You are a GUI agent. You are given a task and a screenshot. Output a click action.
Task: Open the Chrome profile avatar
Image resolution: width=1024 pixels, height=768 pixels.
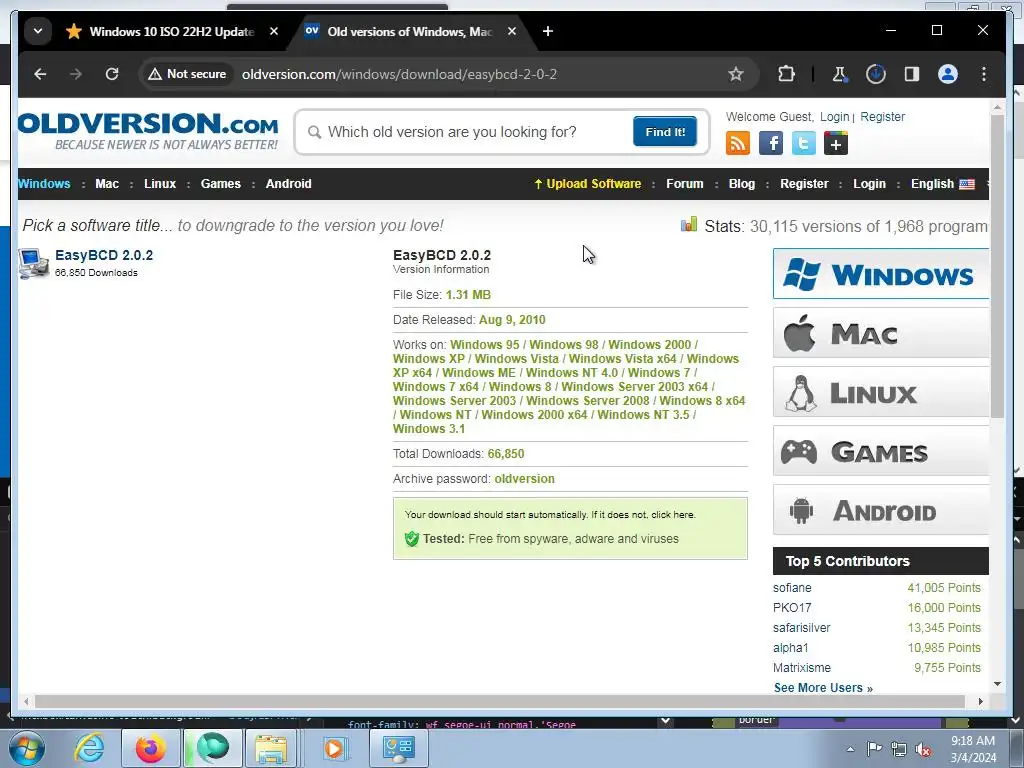[x=948, y=74]
